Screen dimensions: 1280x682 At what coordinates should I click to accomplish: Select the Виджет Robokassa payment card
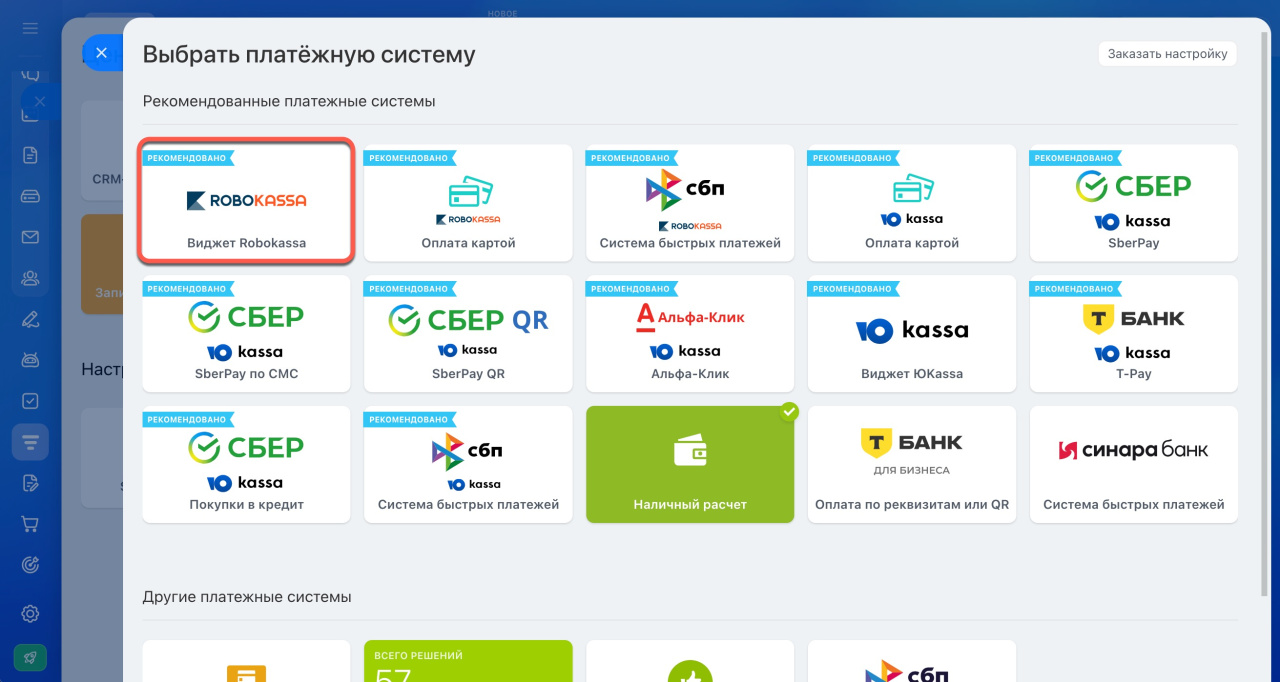246,203
